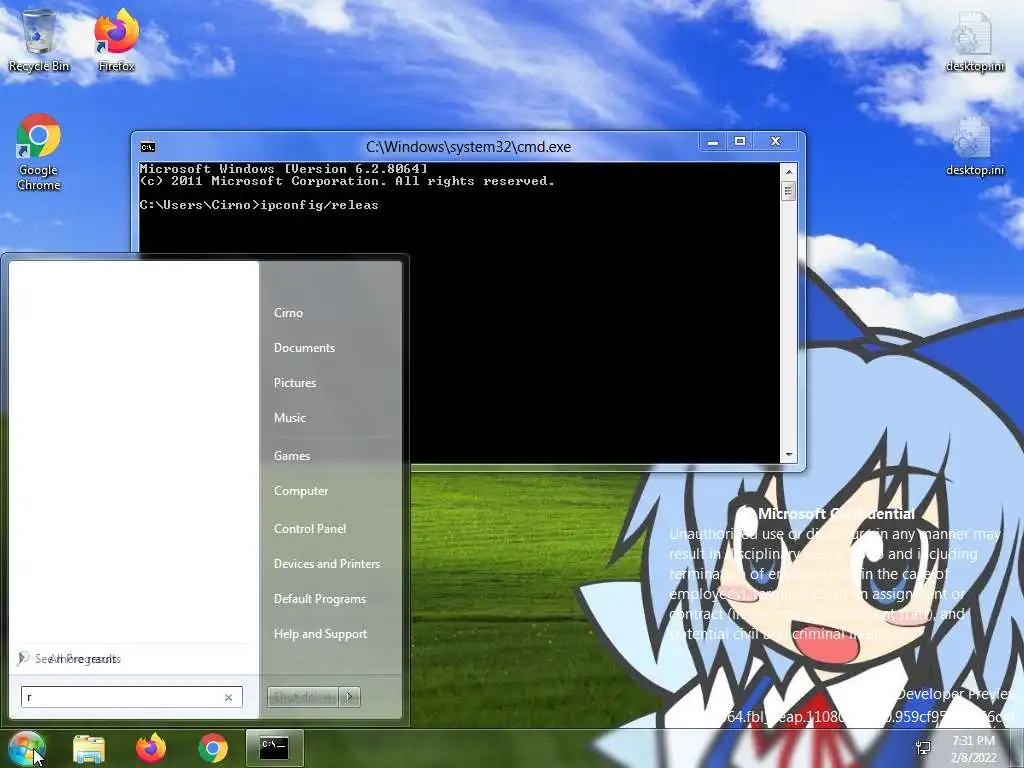This screenshot has height=768, width=1024.
Task: Maximize the cmd.exe window
Action: [x=740, y=141]
